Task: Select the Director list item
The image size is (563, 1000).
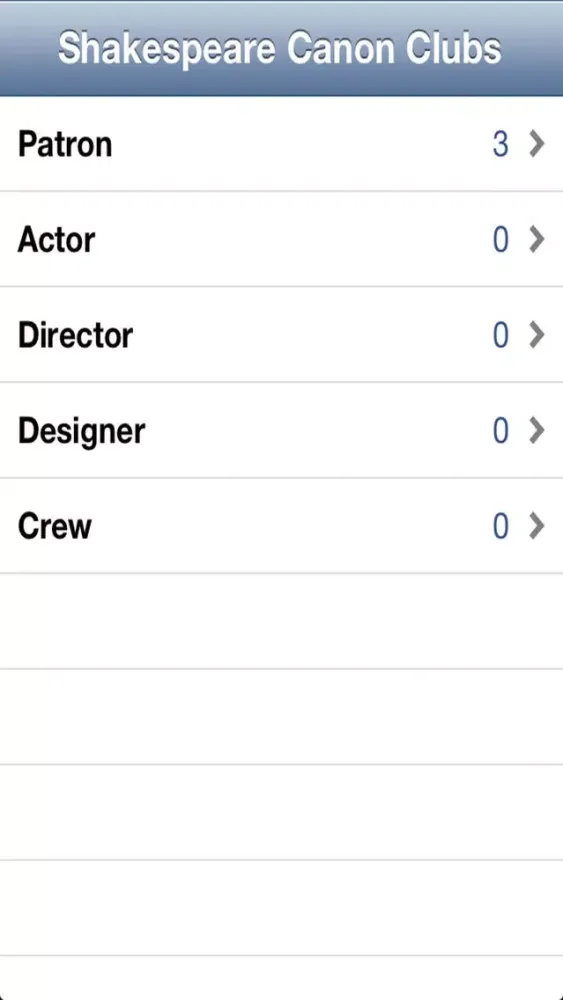Action: 281,335
